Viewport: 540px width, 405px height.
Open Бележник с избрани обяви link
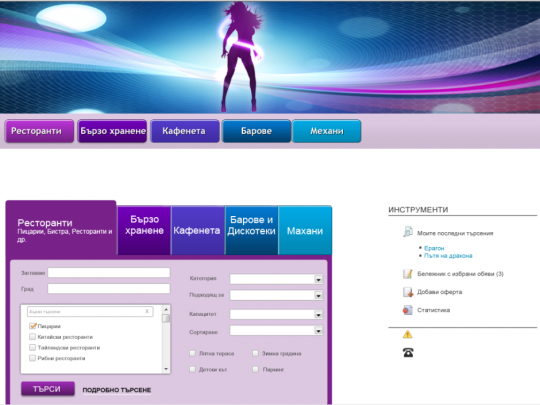point(460,274)
